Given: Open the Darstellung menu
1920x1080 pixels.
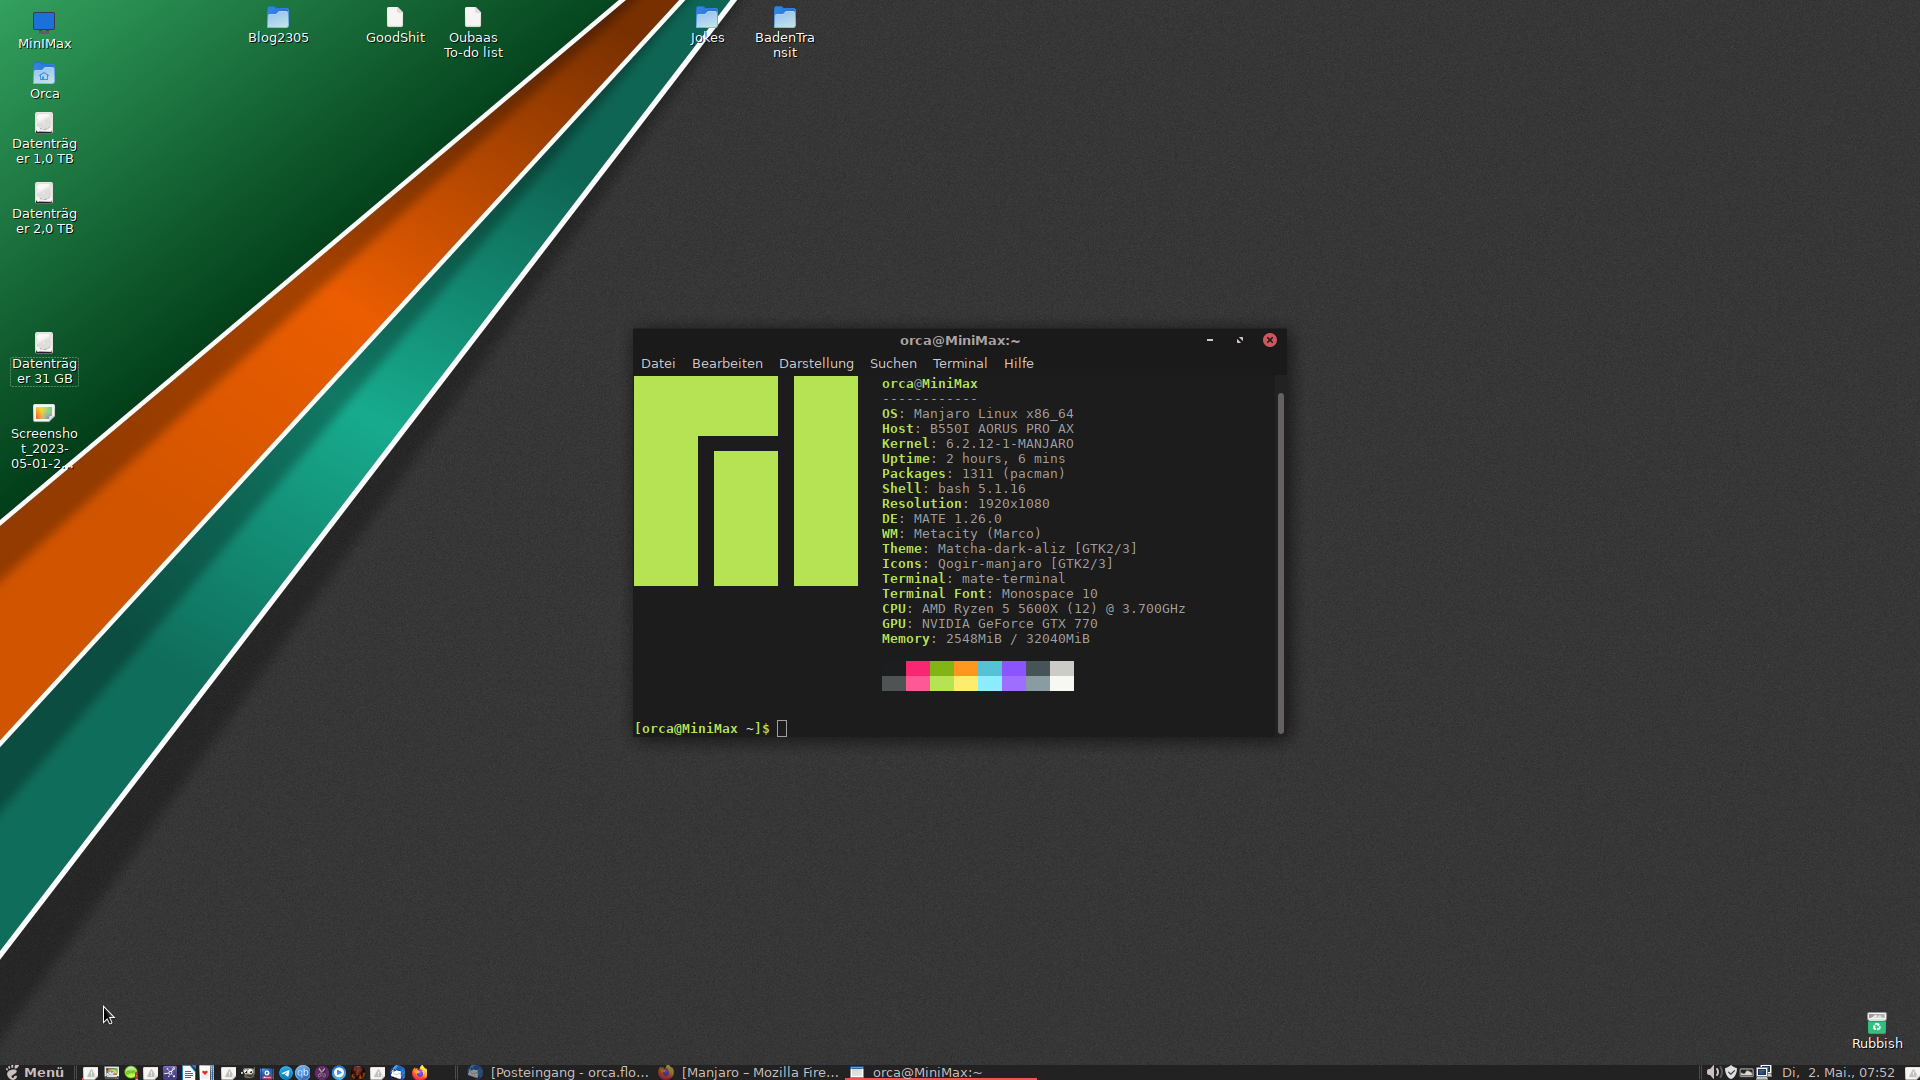Looking at the screenshot, I should [816, 363].
